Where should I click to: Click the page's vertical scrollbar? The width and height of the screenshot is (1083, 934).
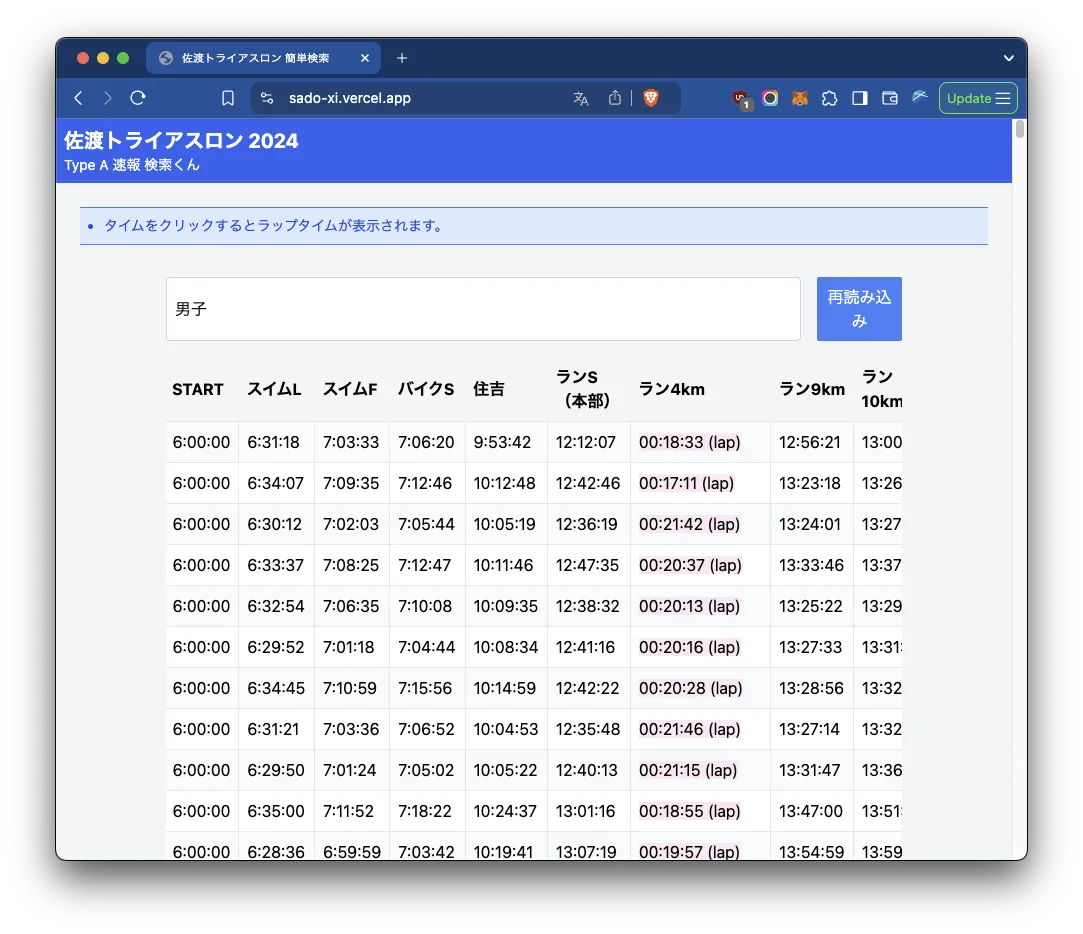tap(1019, 130)
